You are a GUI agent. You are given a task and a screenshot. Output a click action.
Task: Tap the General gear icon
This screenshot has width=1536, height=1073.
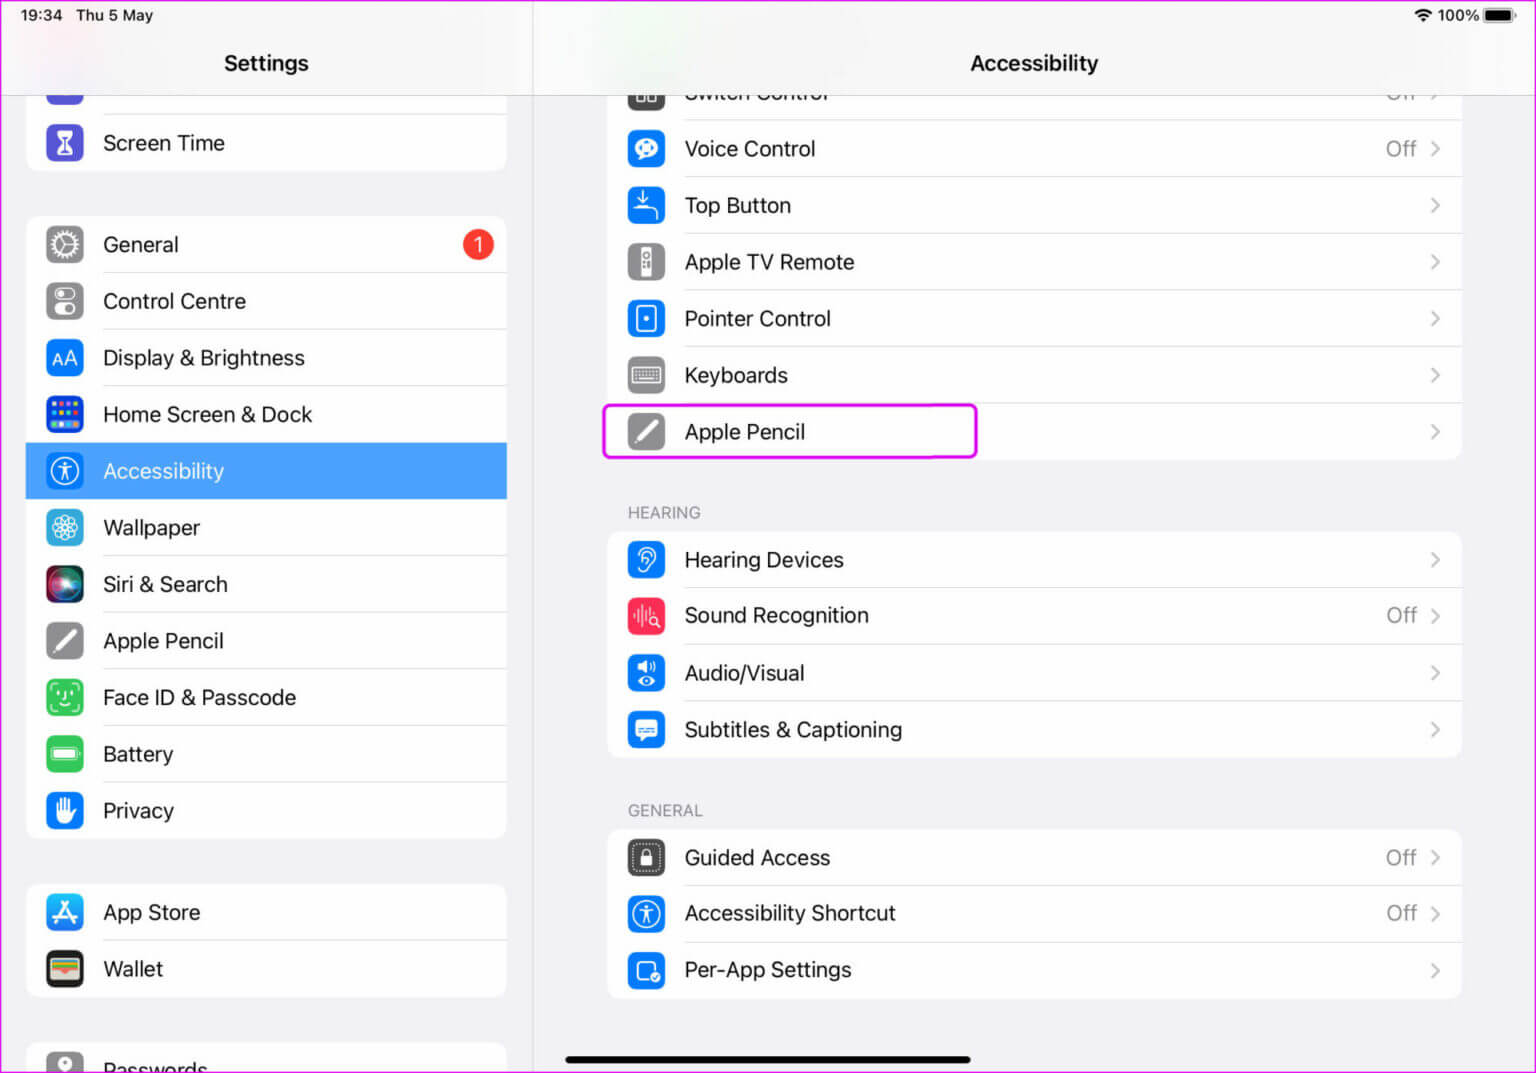pyautogui.click(x=65, y=245)
